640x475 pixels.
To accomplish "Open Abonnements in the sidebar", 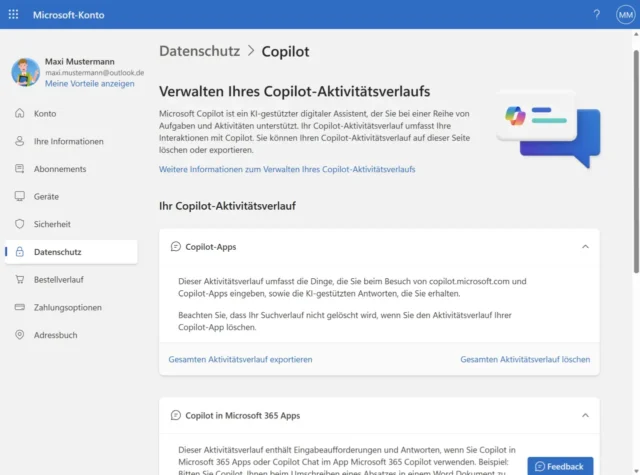I will tap(71, 169).
